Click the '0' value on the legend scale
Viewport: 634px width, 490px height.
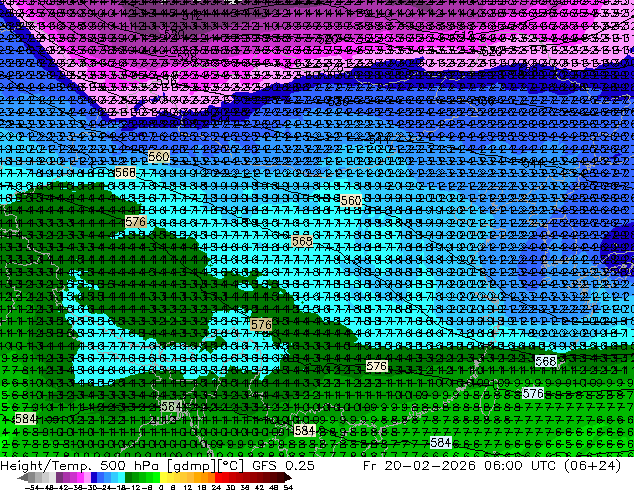point(161,487)
